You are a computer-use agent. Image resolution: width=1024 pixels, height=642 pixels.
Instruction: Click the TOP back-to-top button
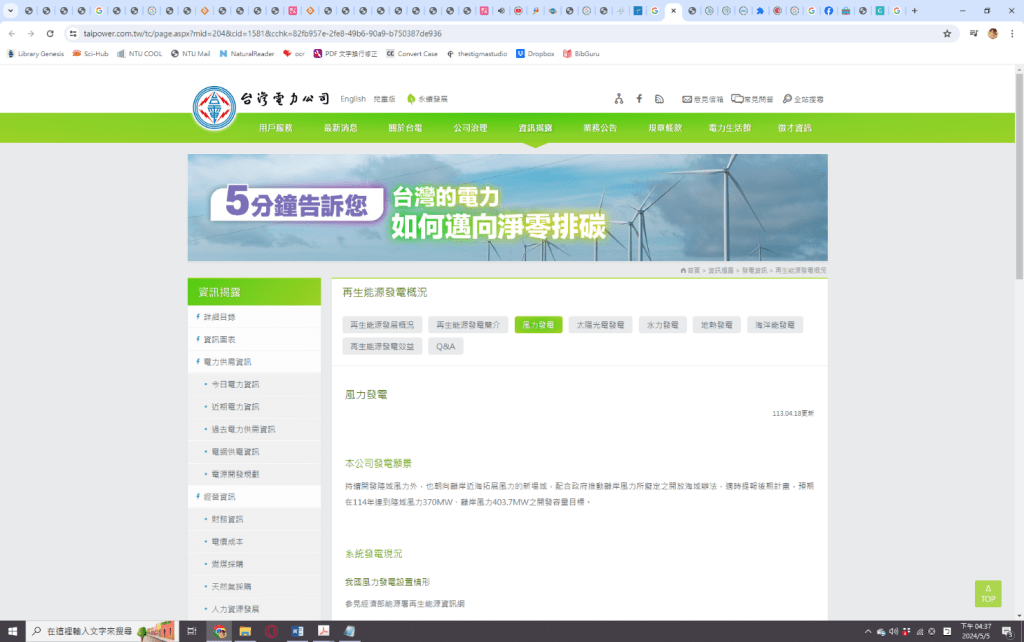[987, 594]
